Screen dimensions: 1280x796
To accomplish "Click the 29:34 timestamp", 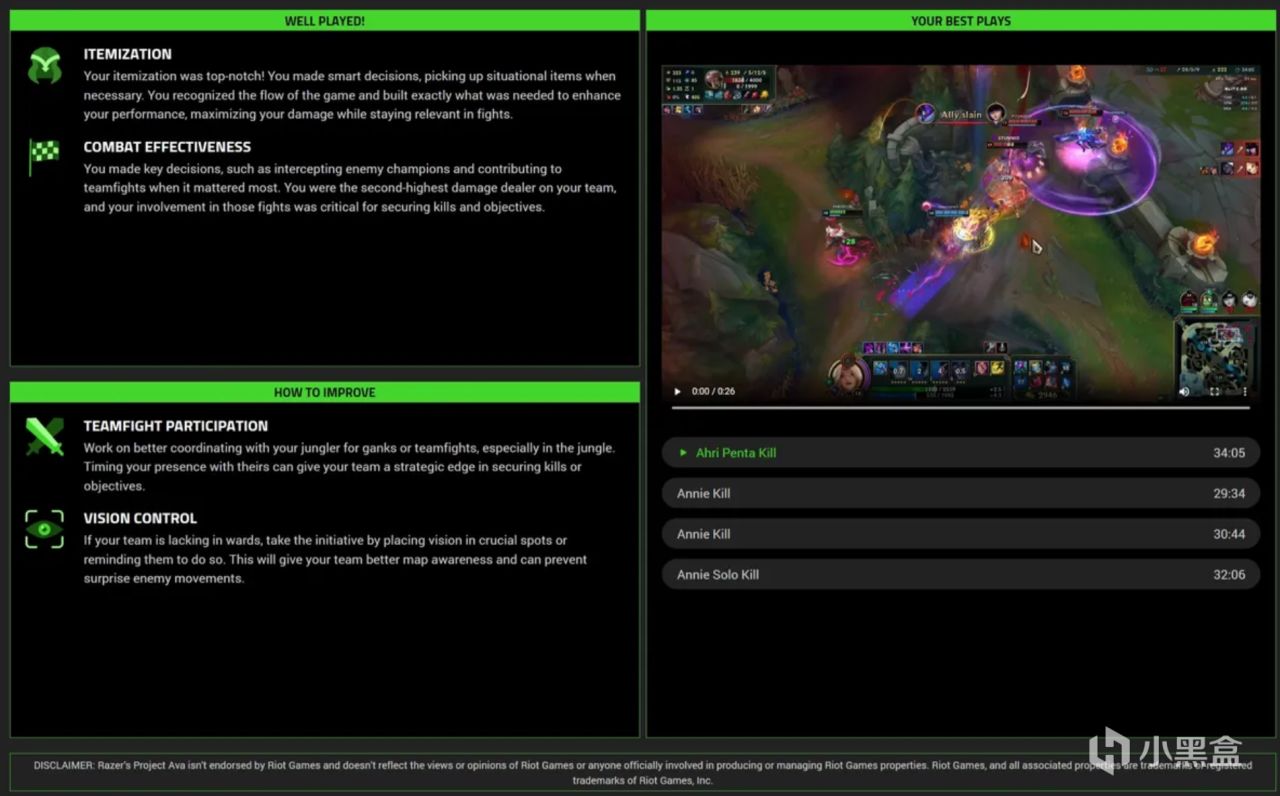I will 1229,494.
